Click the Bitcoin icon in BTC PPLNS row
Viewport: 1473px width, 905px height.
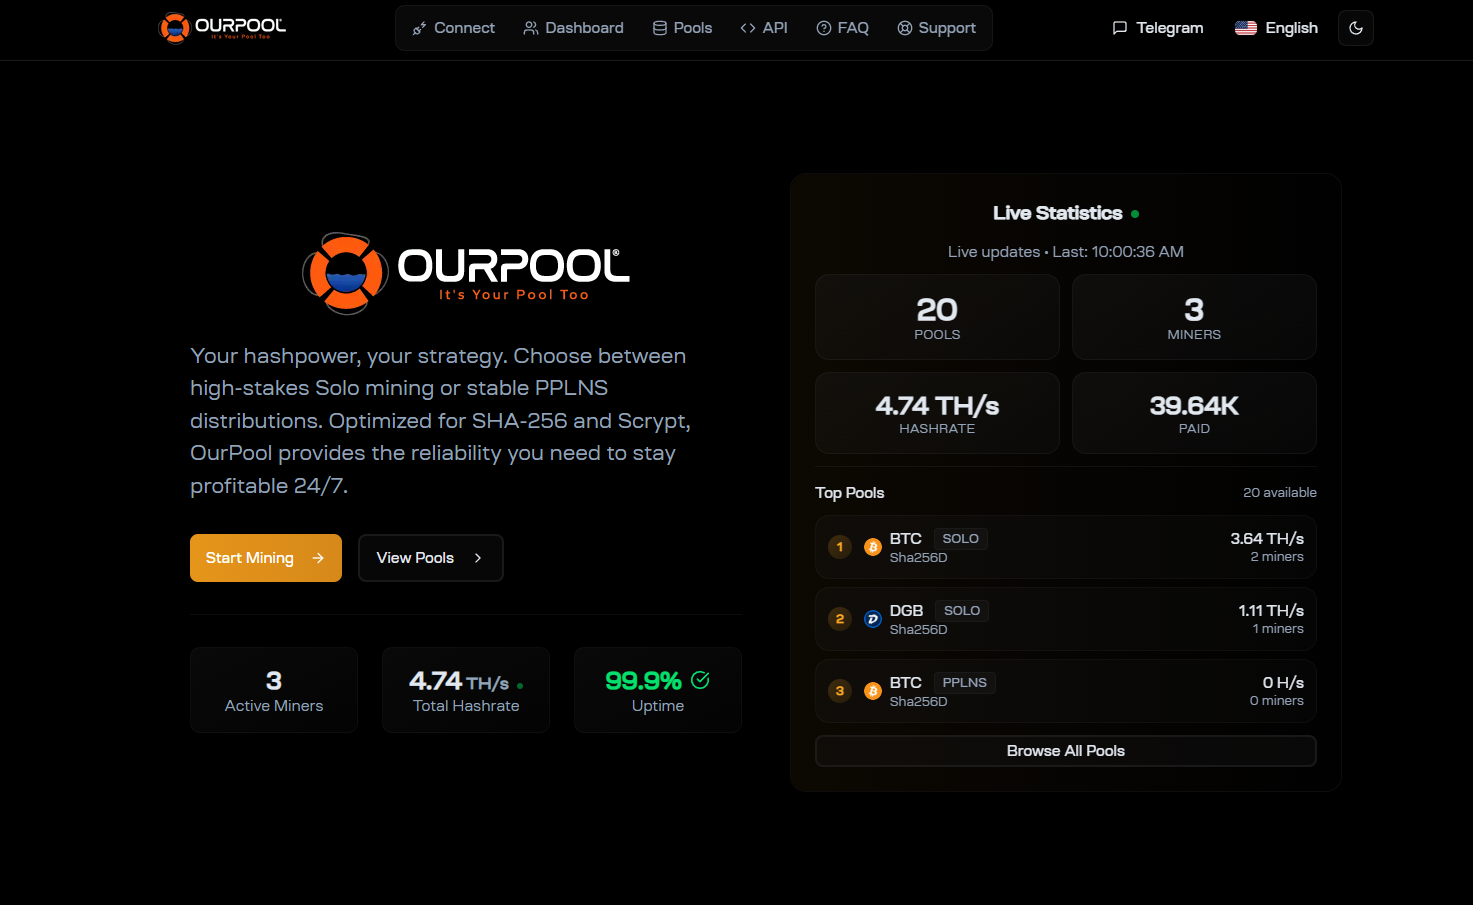(873, 691)
